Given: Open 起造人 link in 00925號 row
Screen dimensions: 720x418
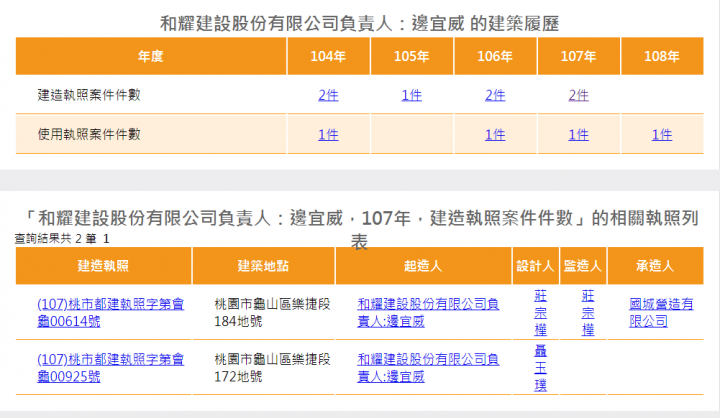Looking at the screenshot, I should point(428,367).
